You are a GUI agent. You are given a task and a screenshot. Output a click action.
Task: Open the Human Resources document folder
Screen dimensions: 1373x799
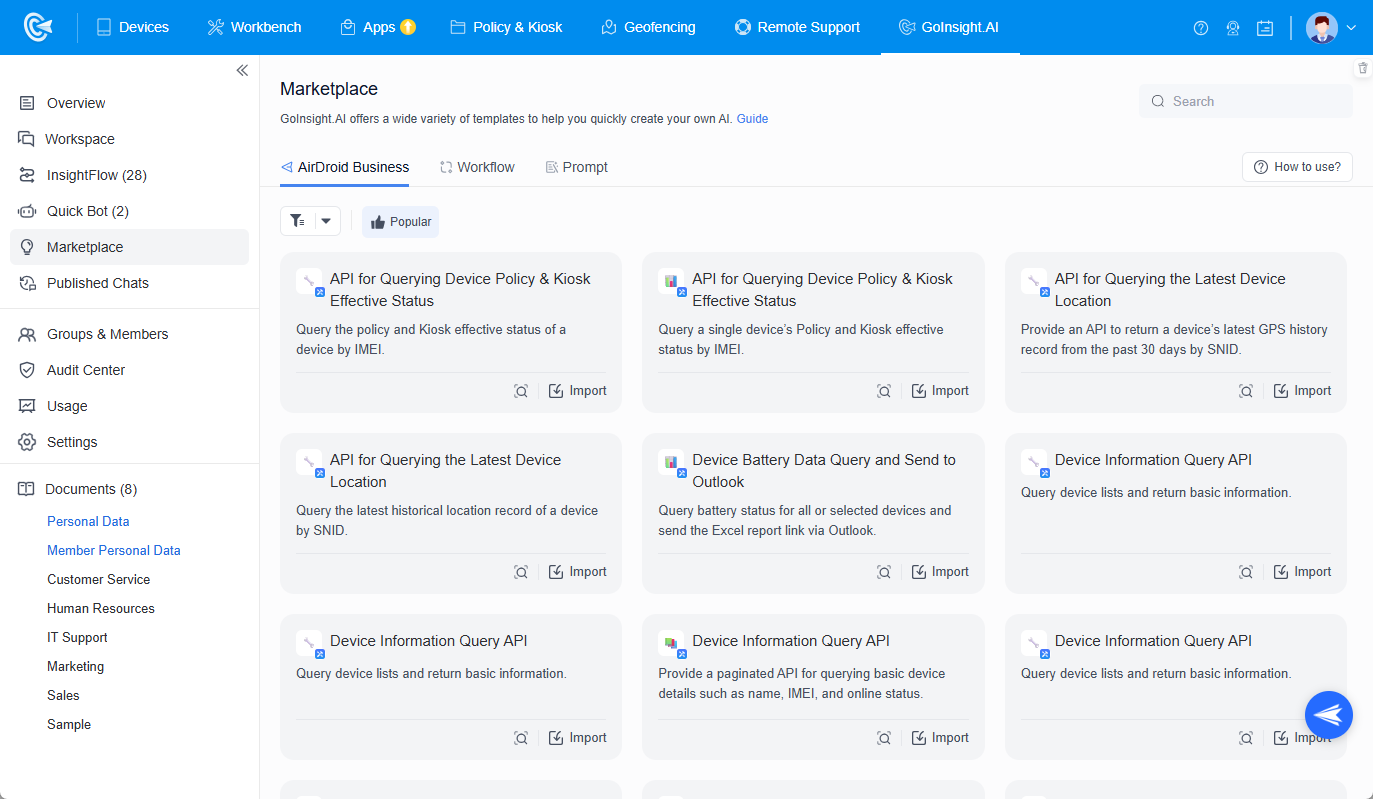pyautogui.click(x=101, y=608)
